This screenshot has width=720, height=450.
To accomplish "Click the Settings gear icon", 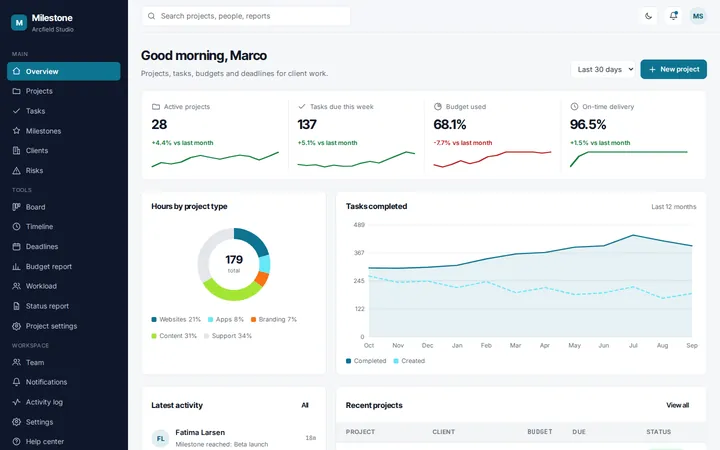I will (x=17, y=422).
